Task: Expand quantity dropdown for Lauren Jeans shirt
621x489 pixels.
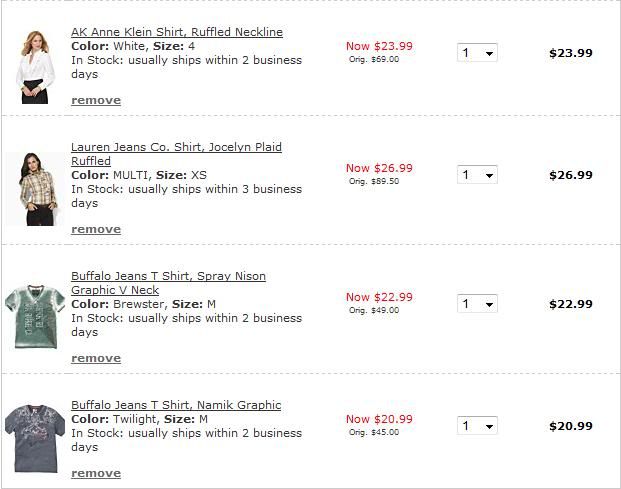Action: 477,175
